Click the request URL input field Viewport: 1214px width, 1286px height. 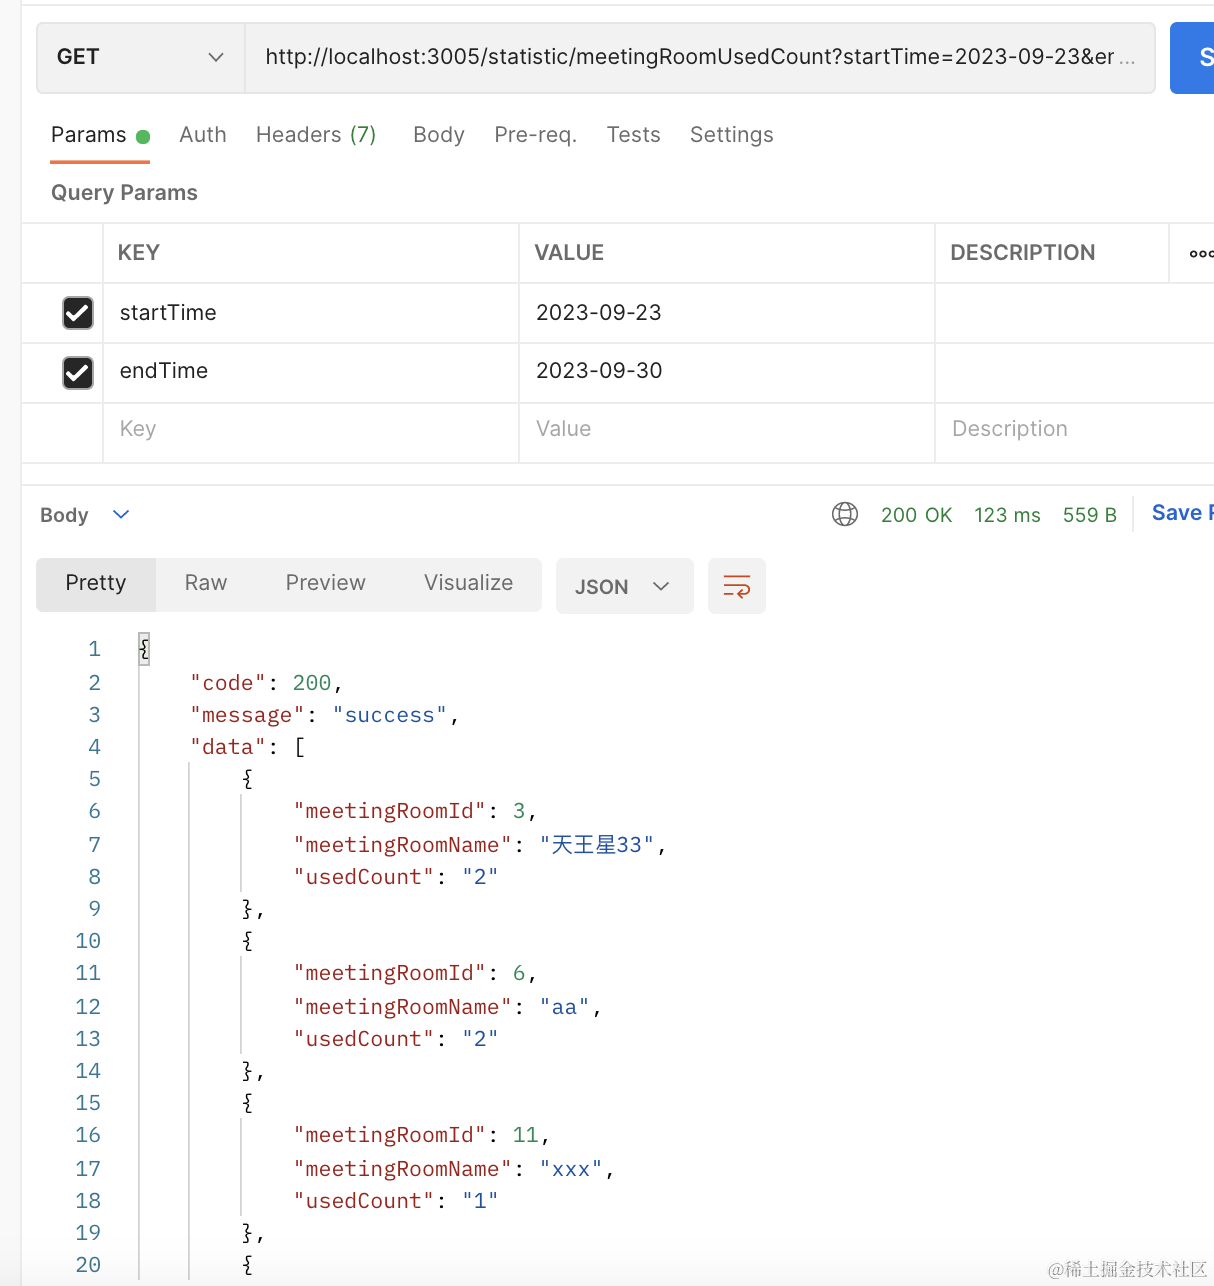pos(699,57)
